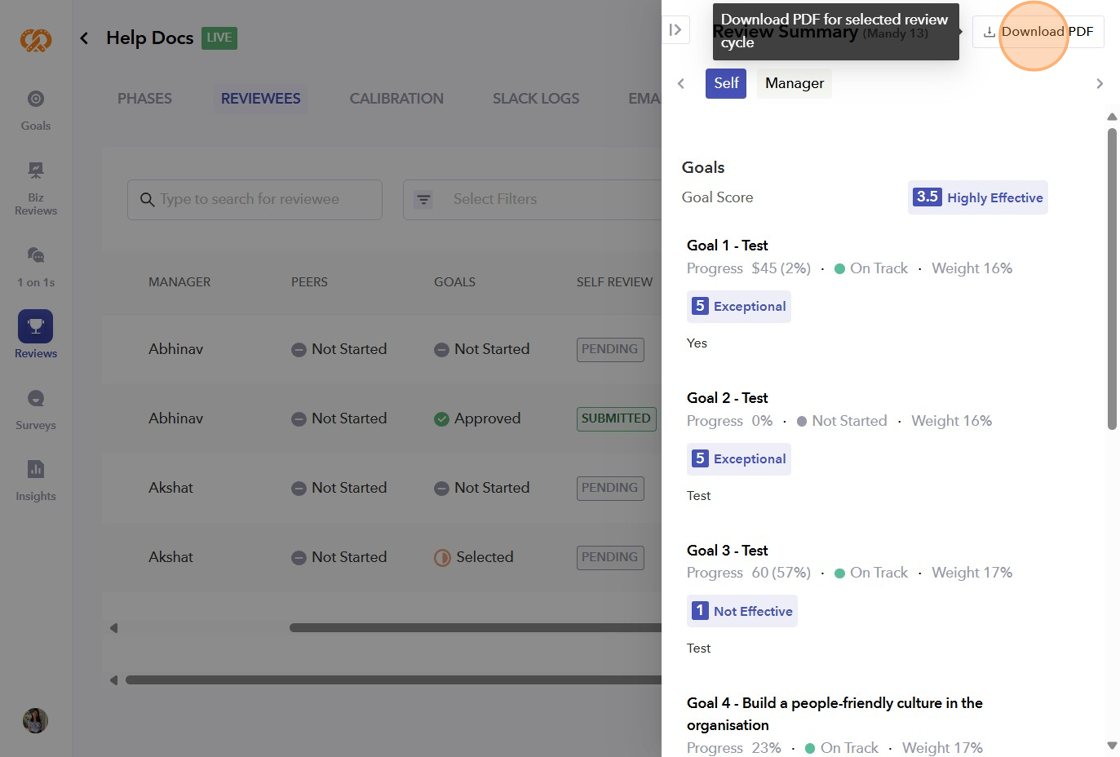The image size is (1120, 757).
Task: Click the filter lines icon
Action: (x=424, y=199)
